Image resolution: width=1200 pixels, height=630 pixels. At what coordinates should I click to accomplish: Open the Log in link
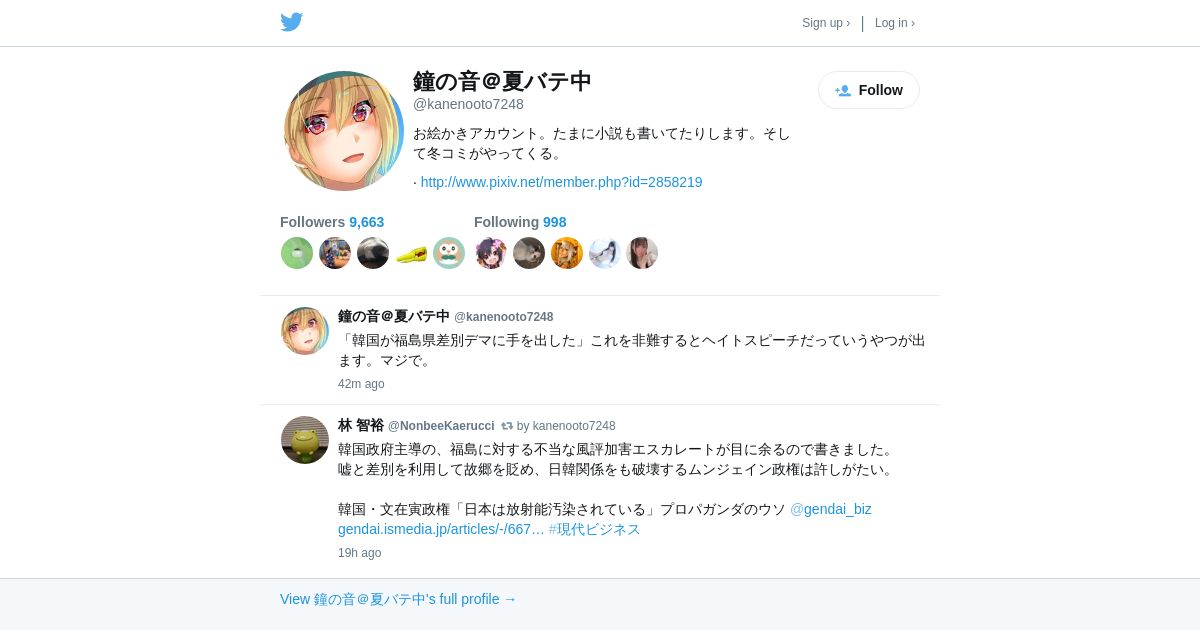[x=895, y=23]
